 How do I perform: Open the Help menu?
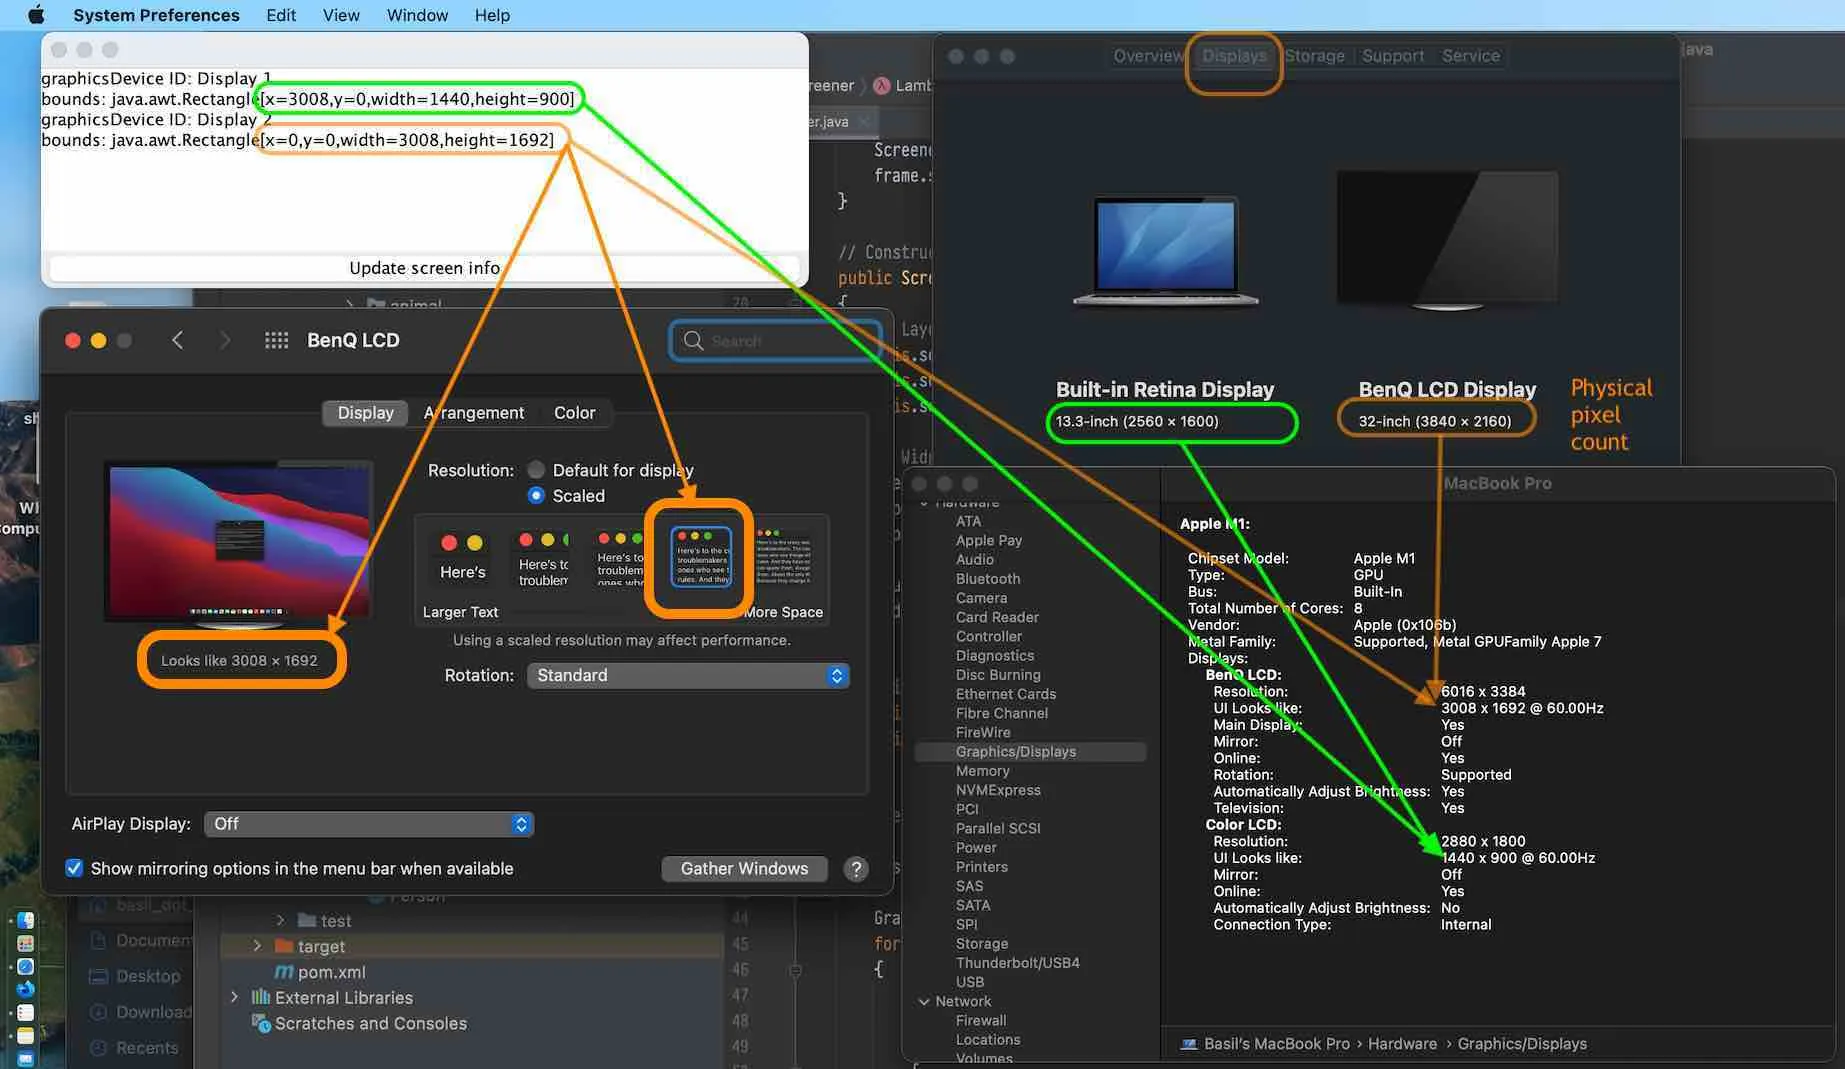pos(492,15)
